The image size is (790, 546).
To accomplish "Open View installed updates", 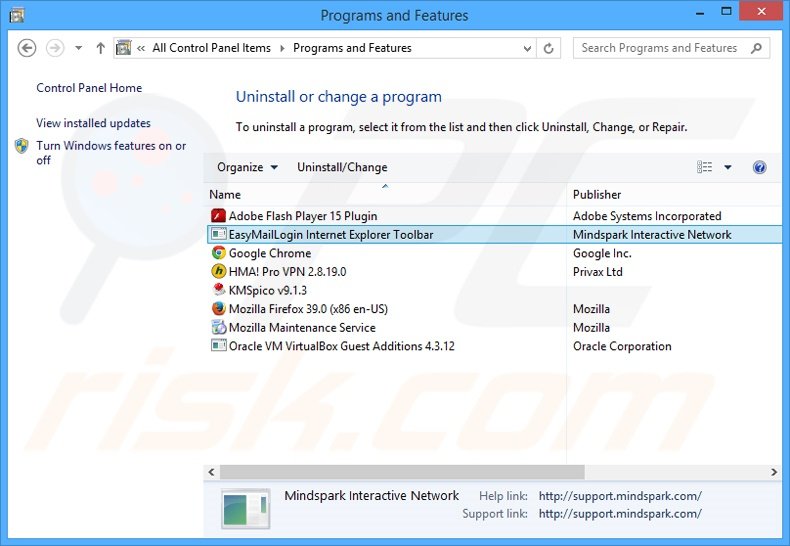I will [x=93, y=123].
